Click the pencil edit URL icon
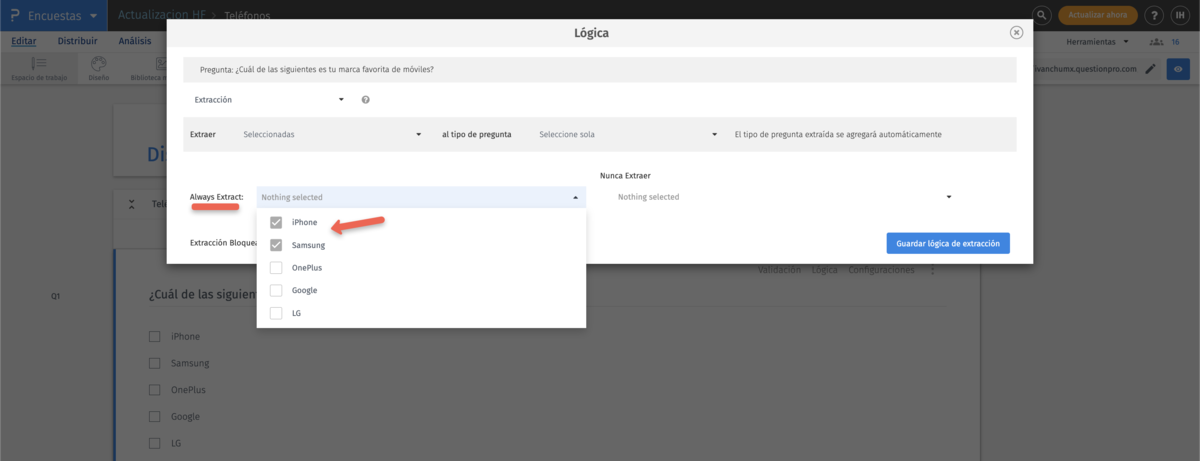This screenshot has width=1200, height=461. point(1151,69)
